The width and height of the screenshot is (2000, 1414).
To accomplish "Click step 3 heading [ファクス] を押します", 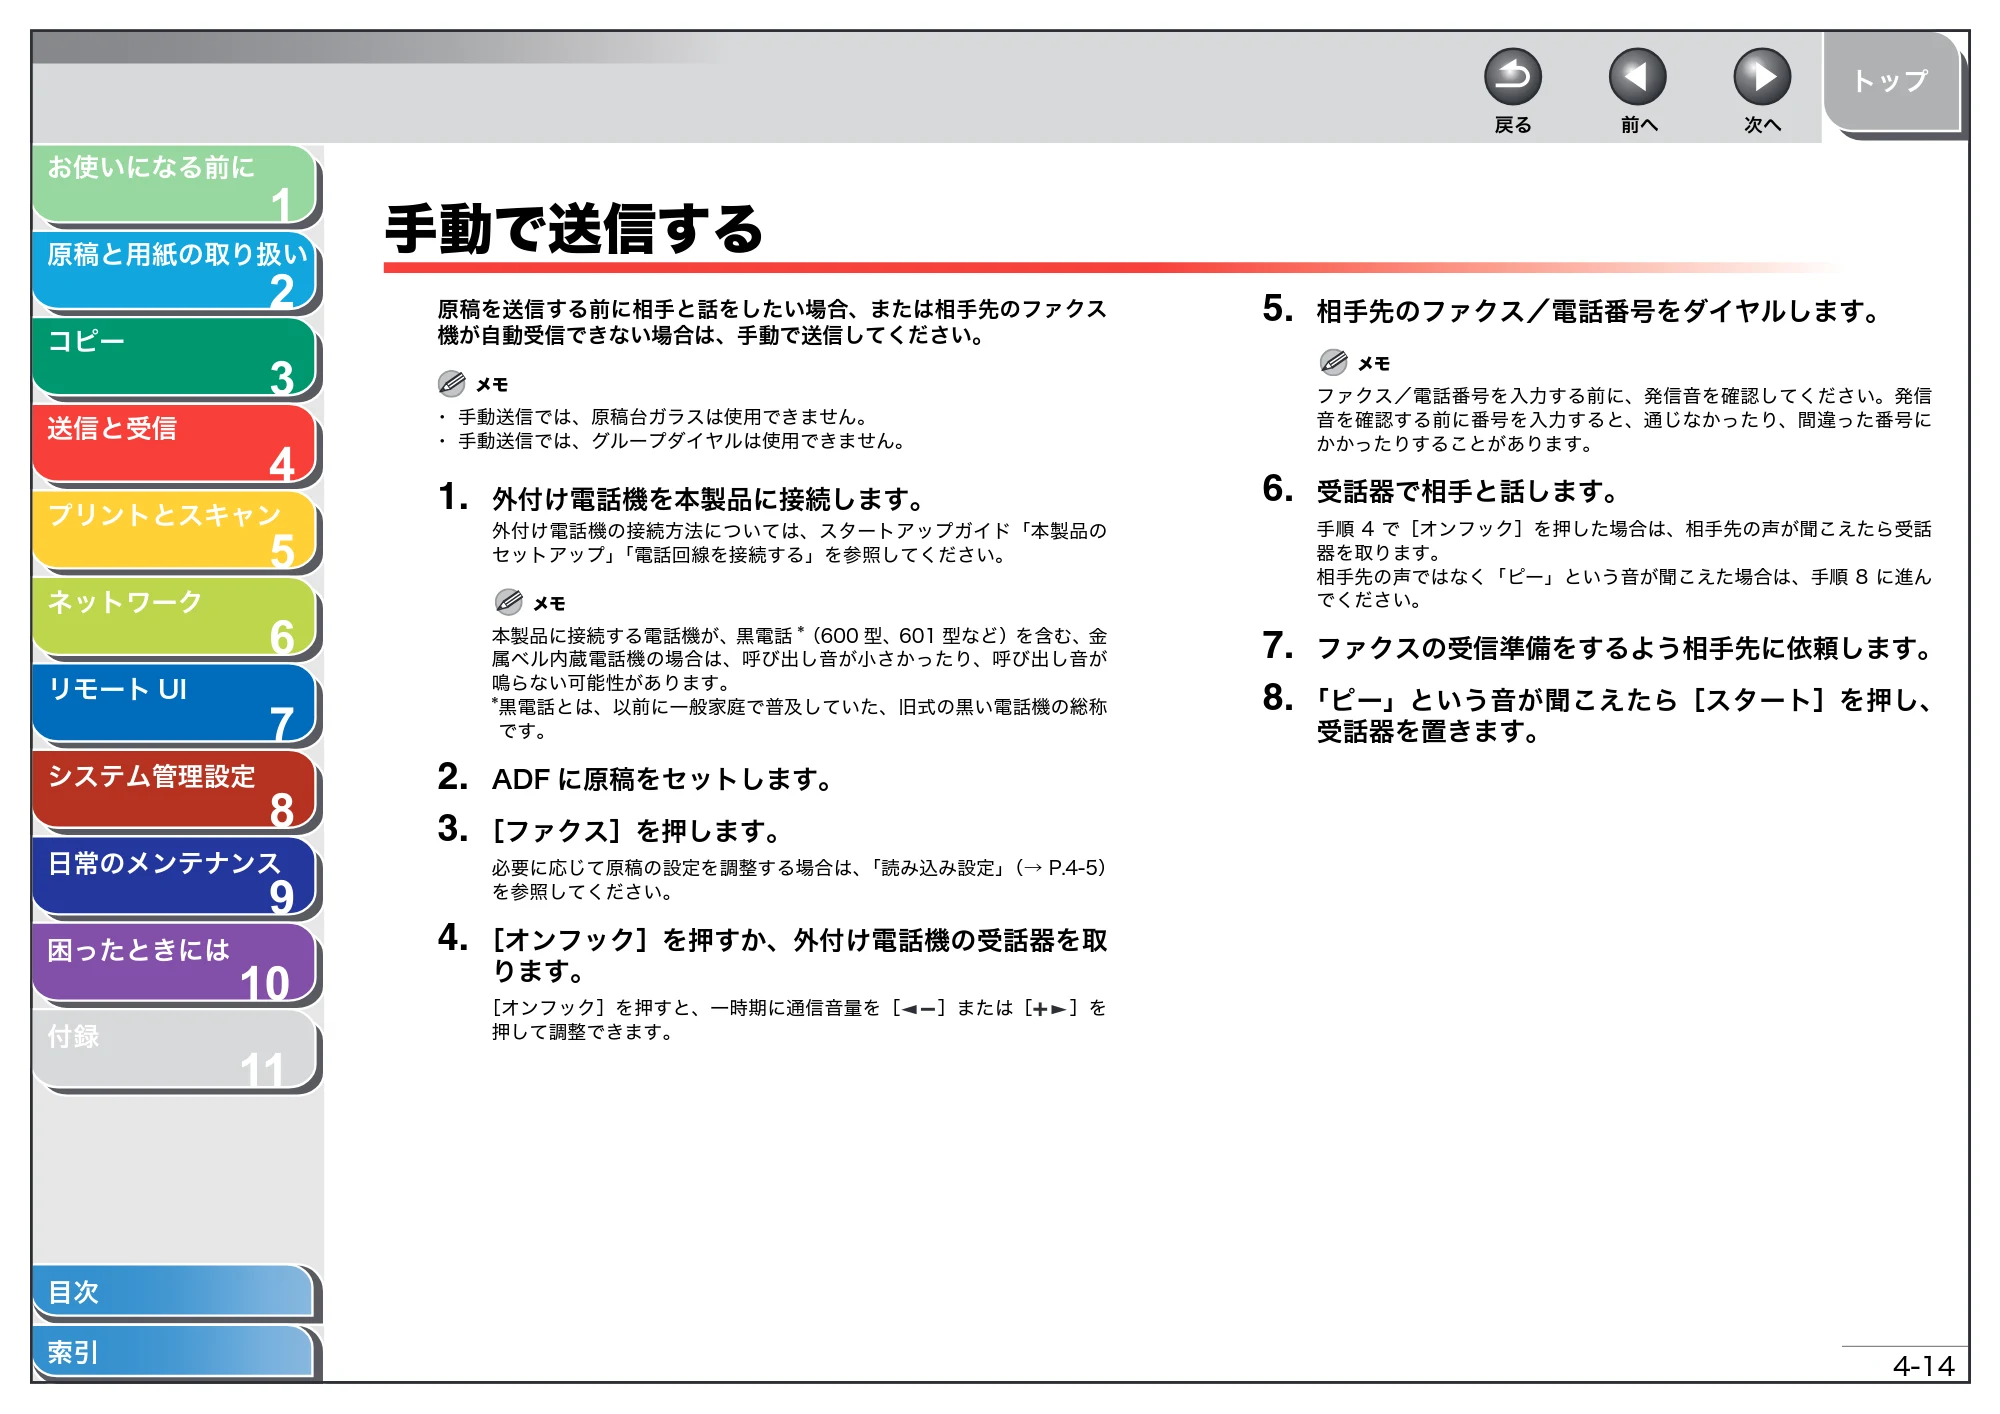I will click(637, 831).
